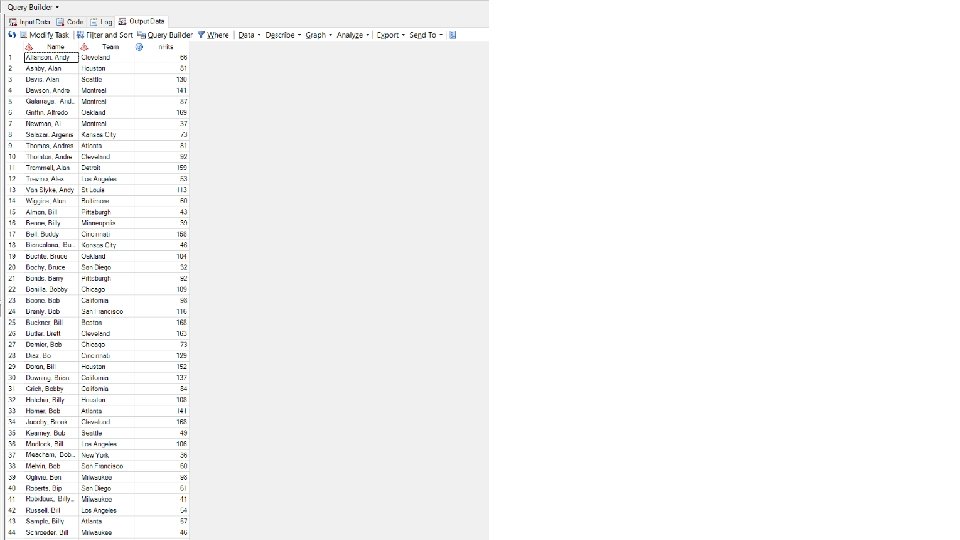
Task: Select the cell 'Doran, Bill'
Action: click(51, 367)
